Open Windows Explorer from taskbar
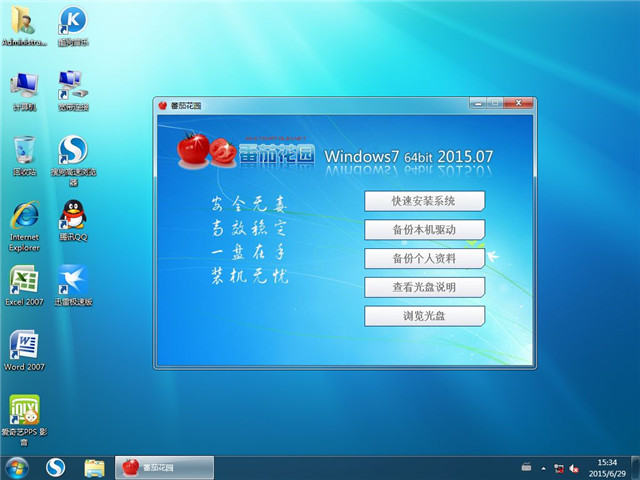The image size is (640, 480). (94, 468)
